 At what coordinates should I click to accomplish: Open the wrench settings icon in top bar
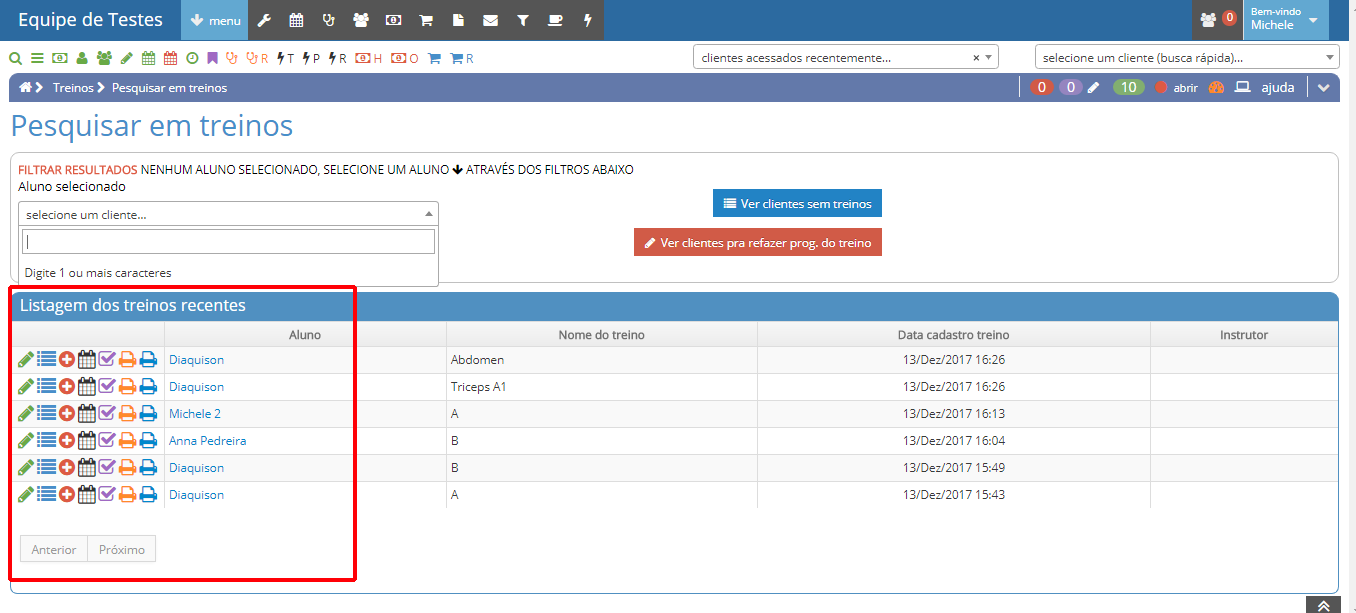[x=264, y=20]
